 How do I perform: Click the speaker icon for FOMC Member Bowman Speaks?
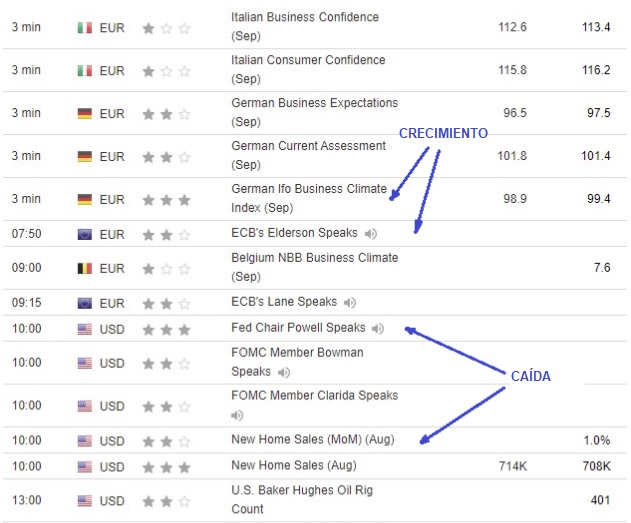pos(283,373)
